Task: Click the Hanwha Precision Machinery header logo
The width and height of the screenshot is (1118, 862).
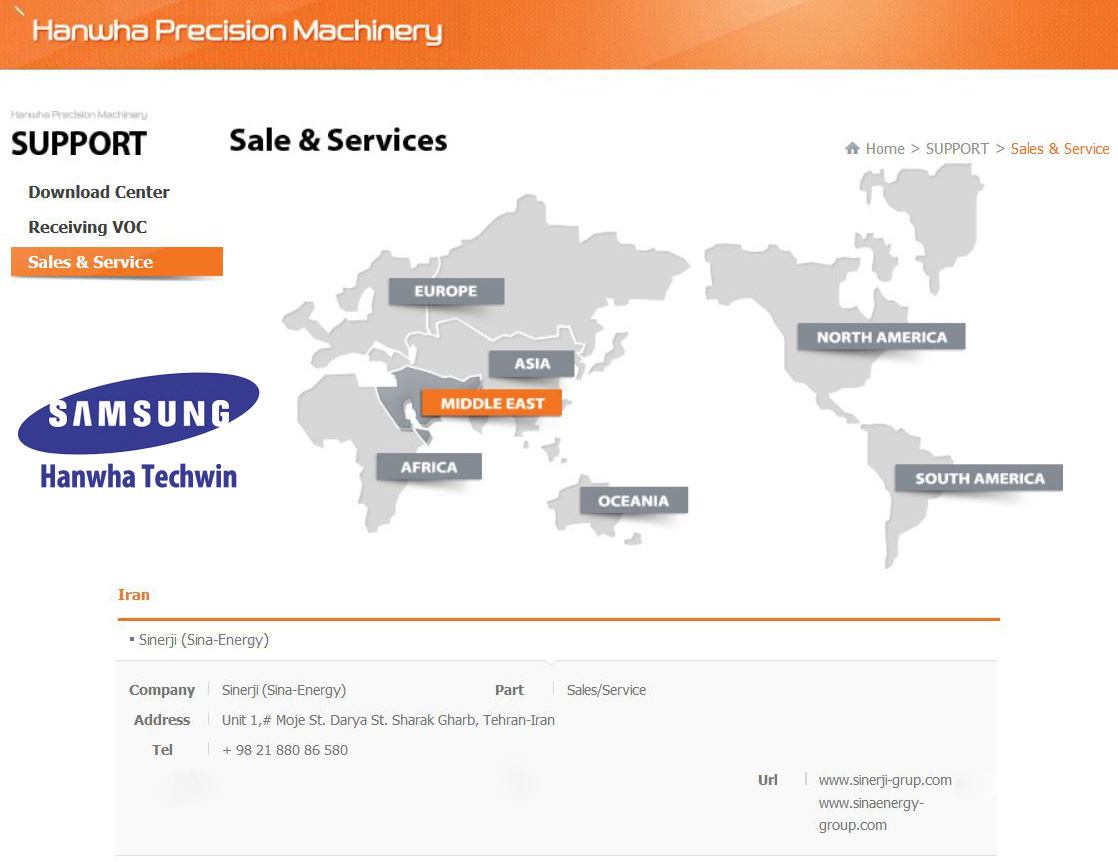Action: tap(237, 31)
